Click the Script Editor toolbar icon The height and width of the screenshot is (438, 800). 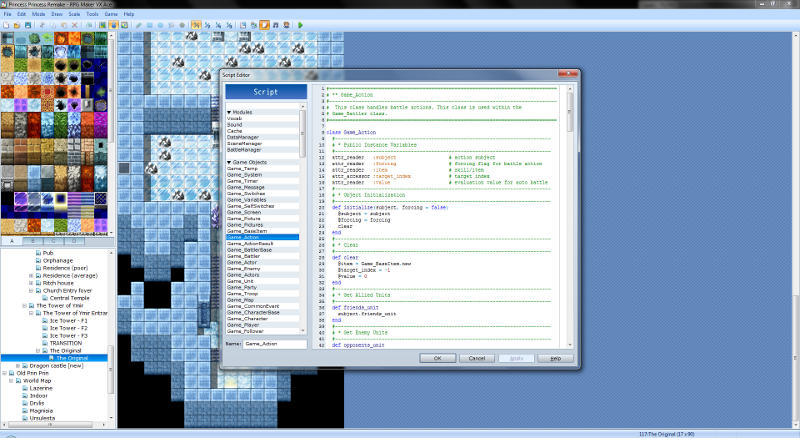point(262,24)
